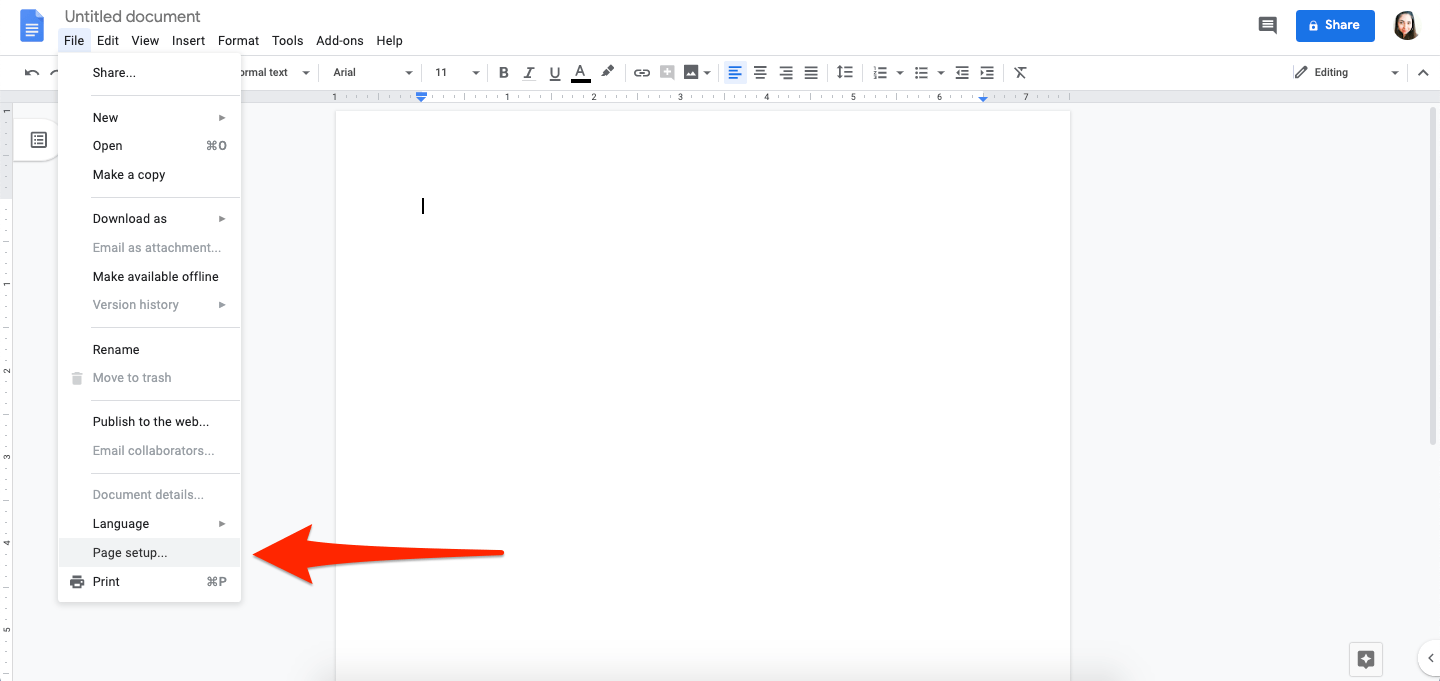Select justify alignment
Viewport: 1440px width, 681px height.
click(x=811, y=73)
